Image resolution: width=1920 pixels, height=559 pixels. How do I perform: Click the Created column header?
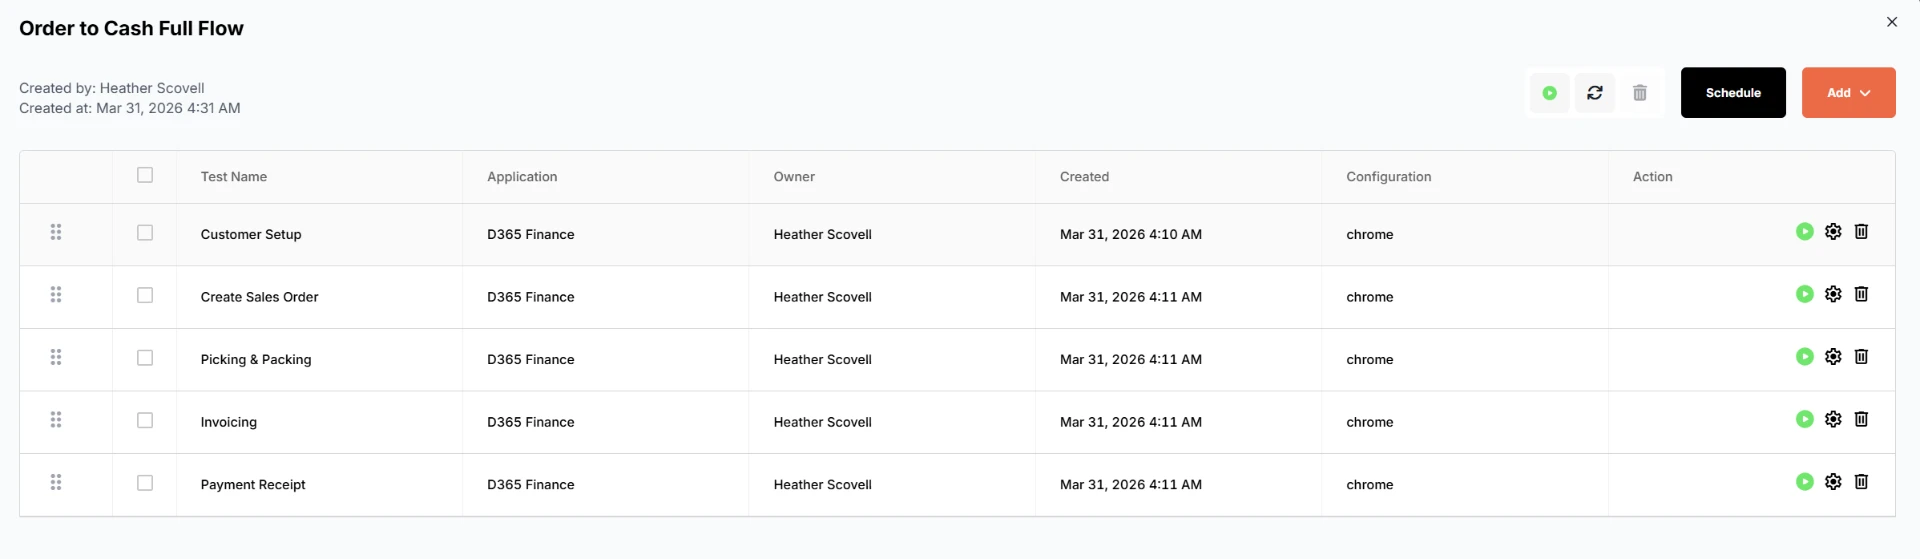(1084, 177)
